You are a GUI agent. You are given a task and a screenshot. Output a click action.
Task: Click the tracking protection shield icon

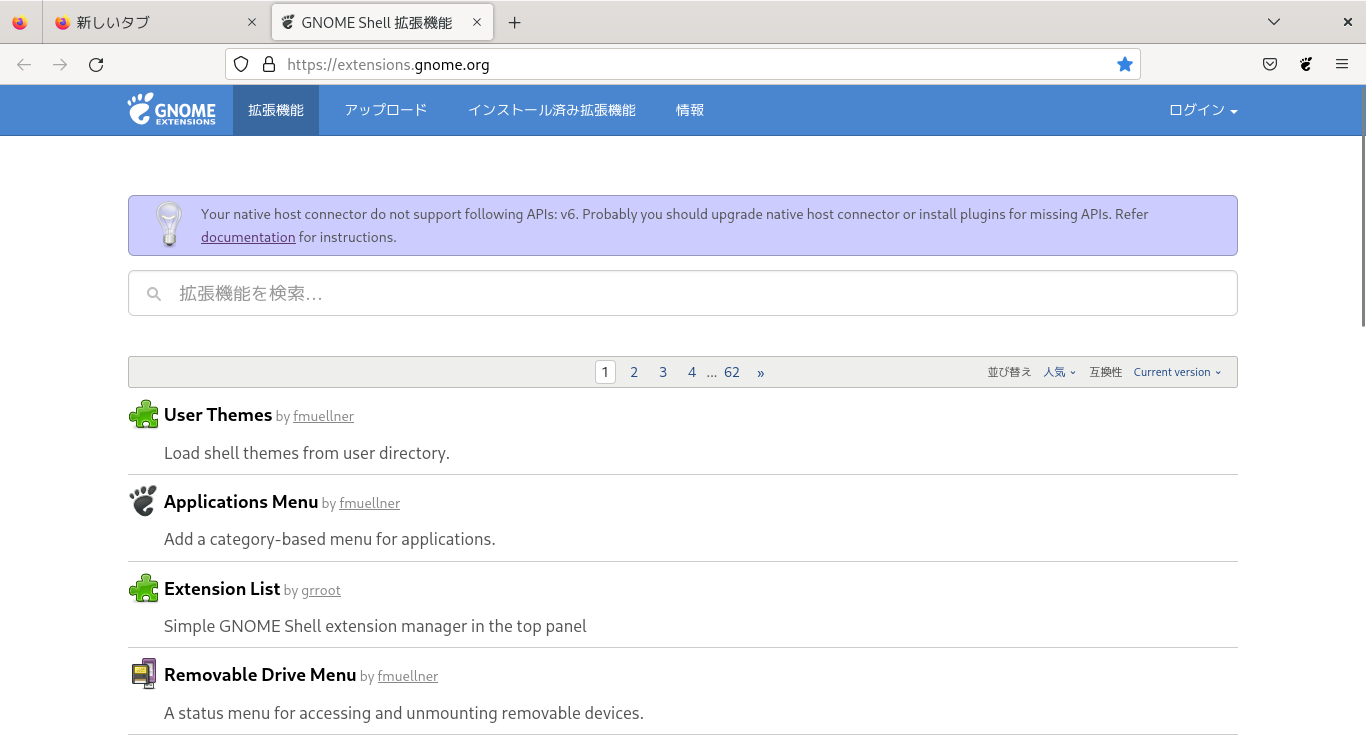[240, 64]
